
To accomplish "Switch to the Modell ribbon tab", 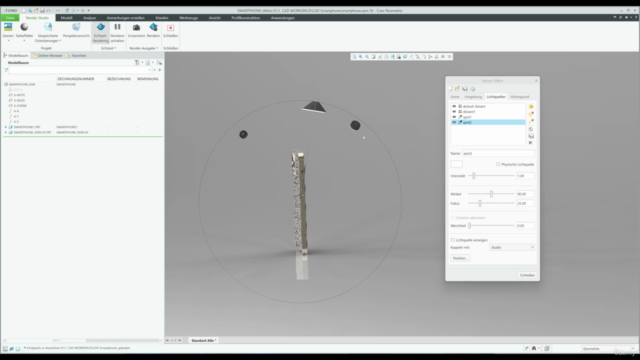I will coord(67,18).
